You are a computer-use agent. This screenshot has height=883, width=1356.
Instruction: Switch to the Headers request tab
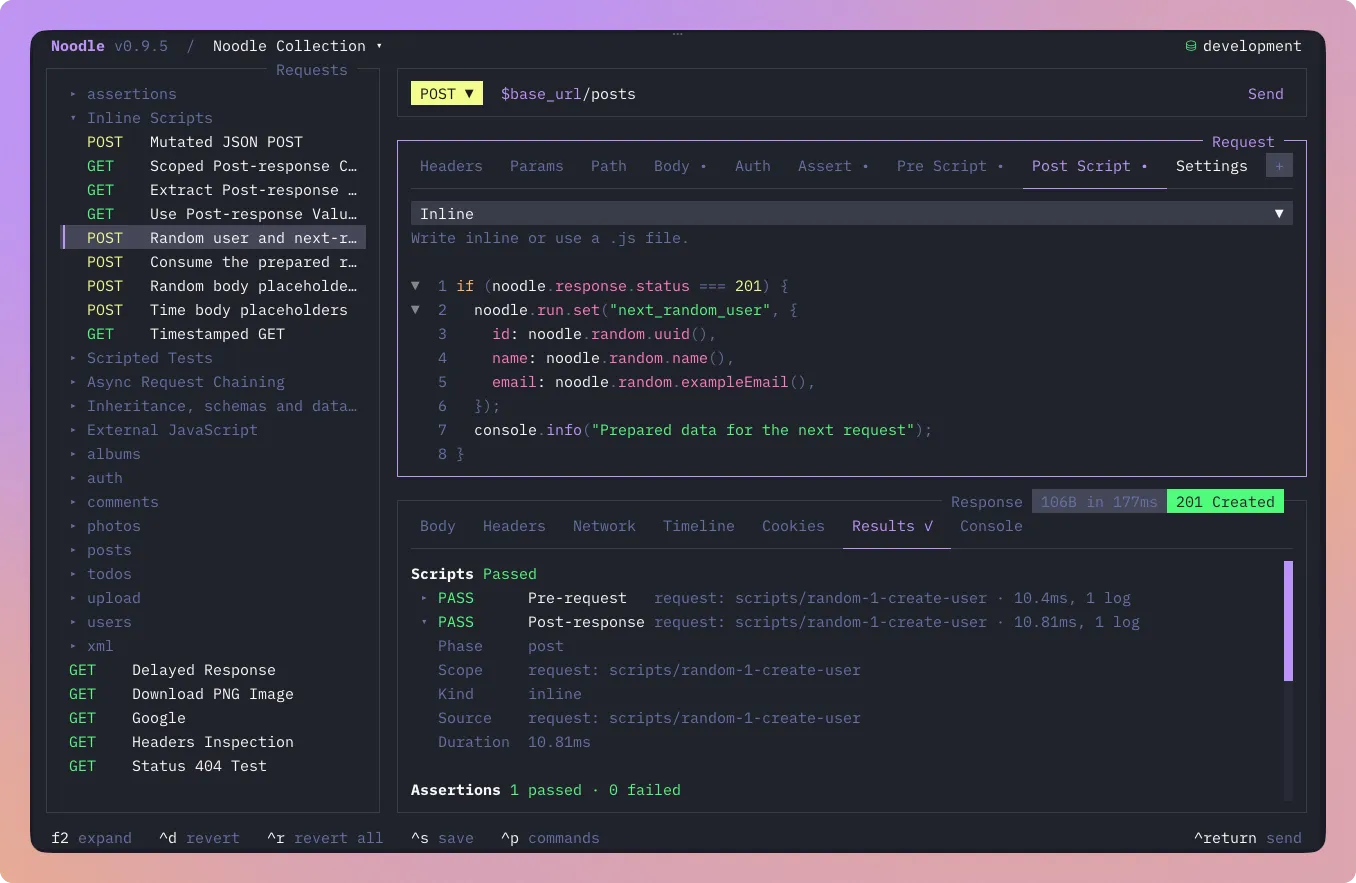451,166
